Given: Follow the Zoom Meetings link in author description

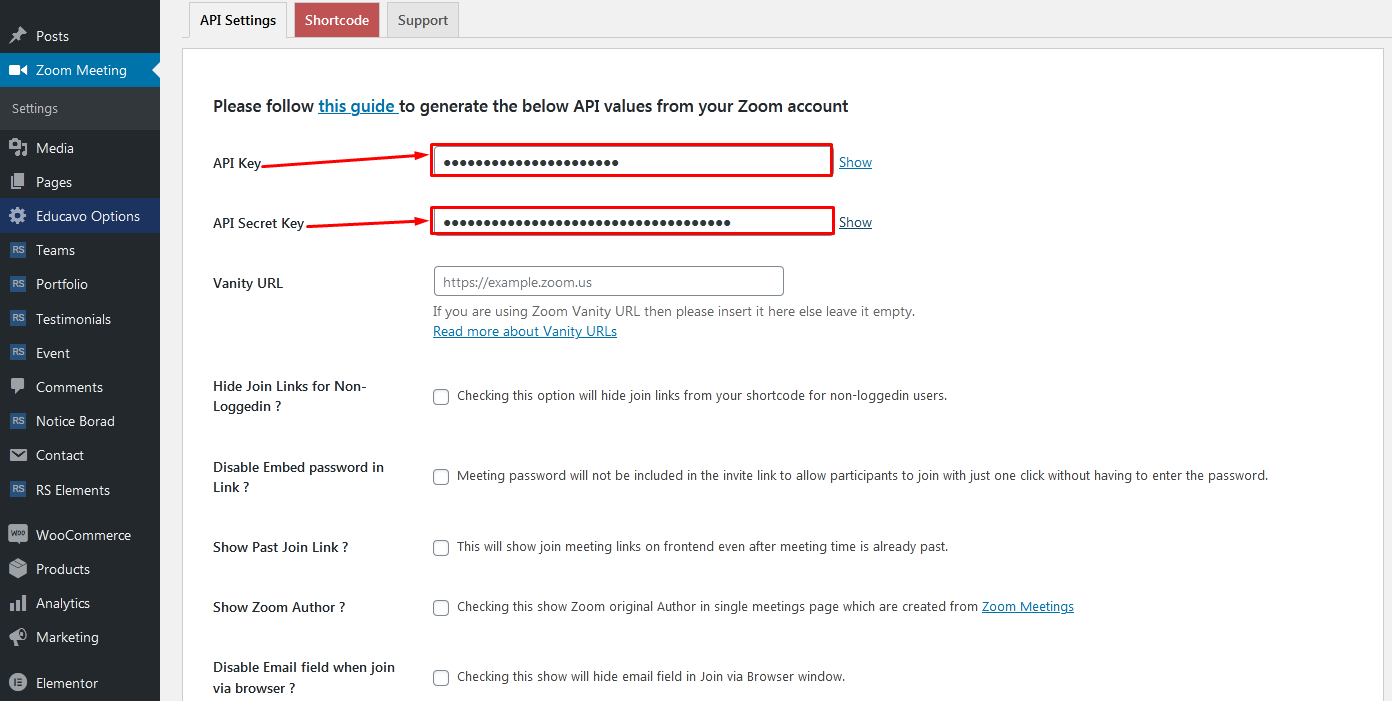Looking at the screenshot, I should (x=1028, y=606).
